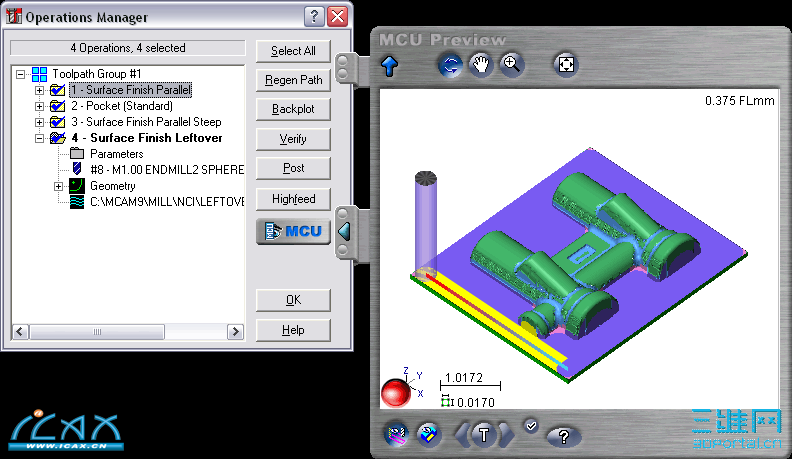Image resolution: width=792 pixels, height=459 pixels.
Task: Click the blue up-arrow icon in MCU Preview
Action: (389, 66)
